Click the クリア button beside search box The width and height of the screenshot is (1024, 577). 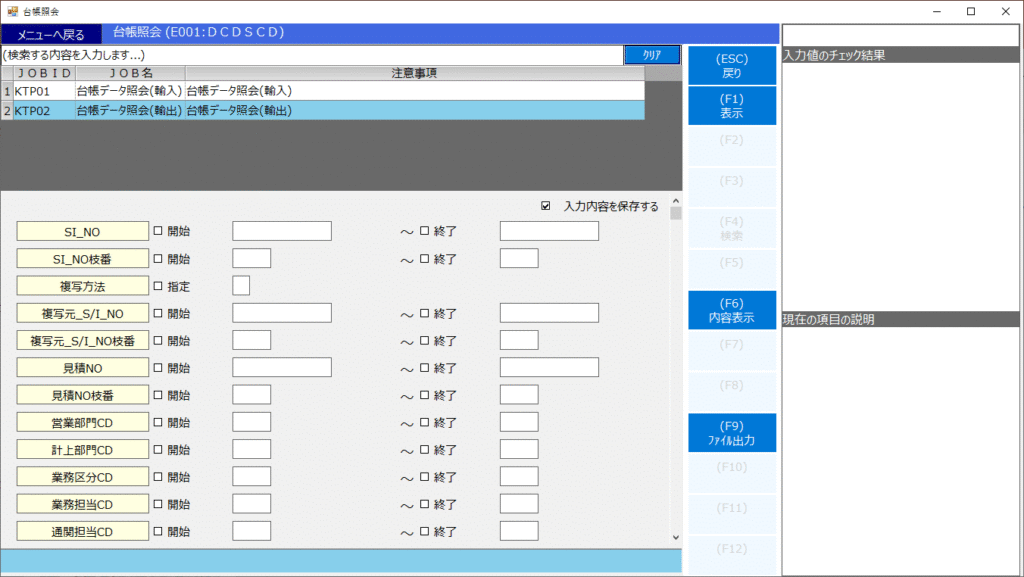pos(652,55)
